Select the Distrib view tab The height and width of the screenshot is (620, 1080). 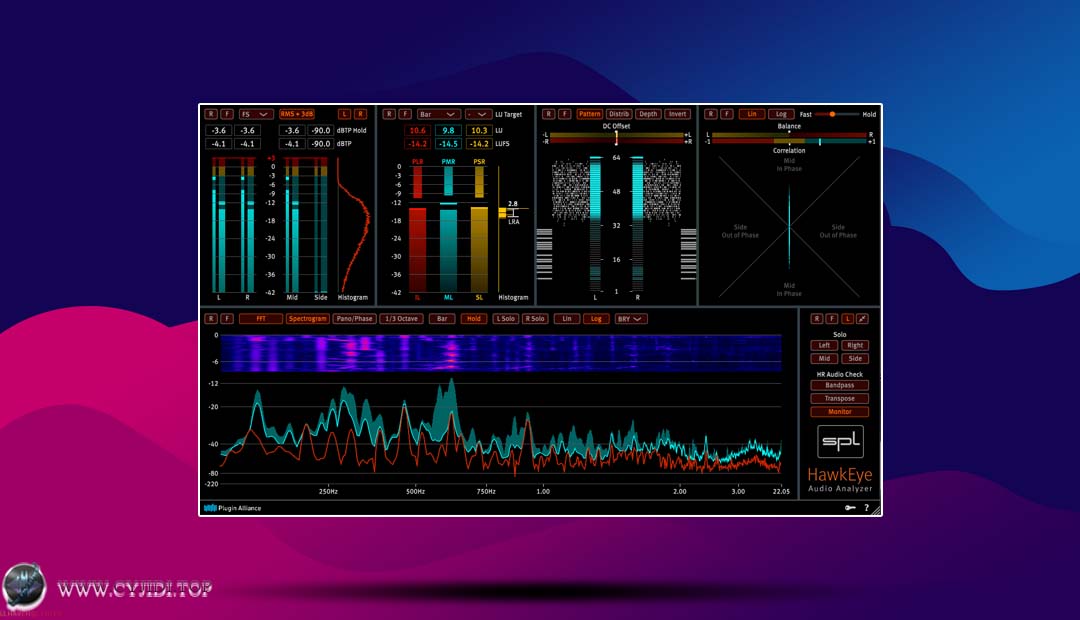tap(619, 114)
